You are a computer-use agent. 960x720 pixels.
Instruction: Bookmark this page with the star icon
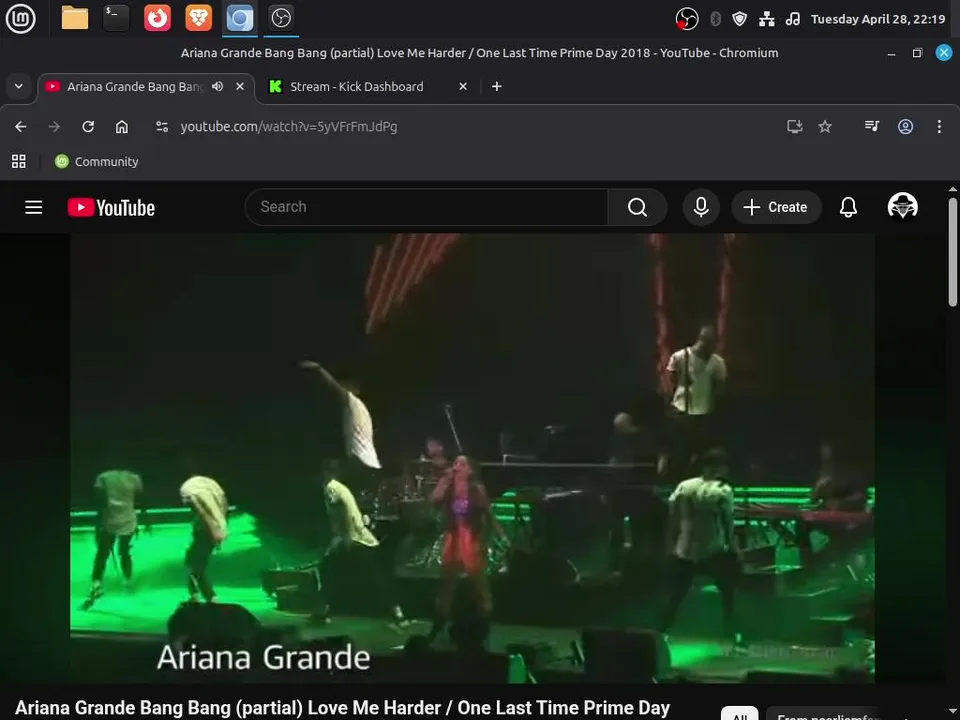pos(825,127)
